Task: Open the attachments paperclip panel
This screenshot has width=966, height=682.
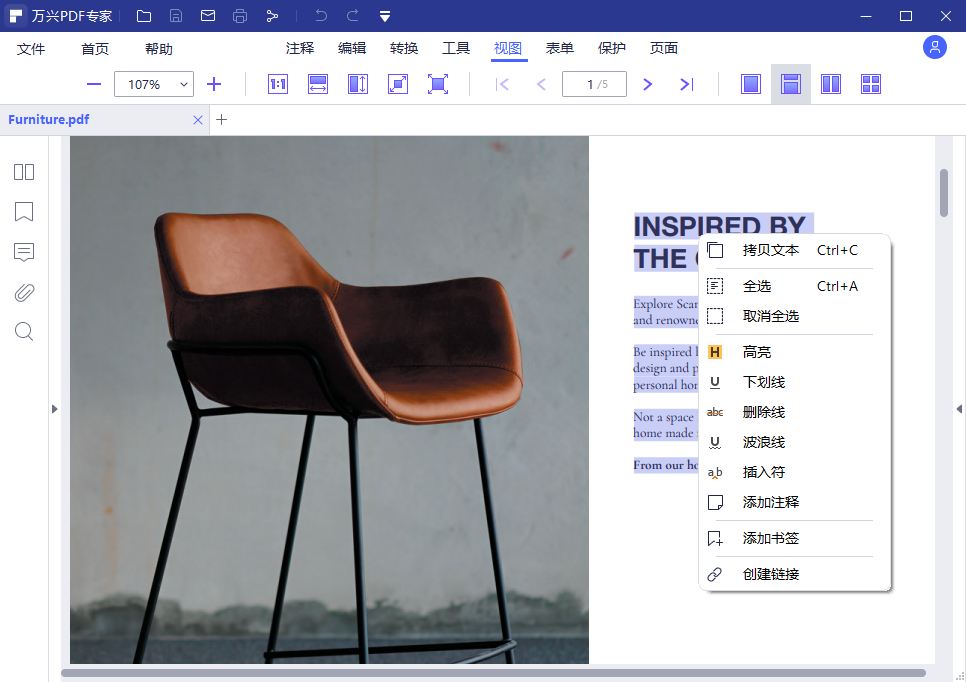Action: pos(24,292)
